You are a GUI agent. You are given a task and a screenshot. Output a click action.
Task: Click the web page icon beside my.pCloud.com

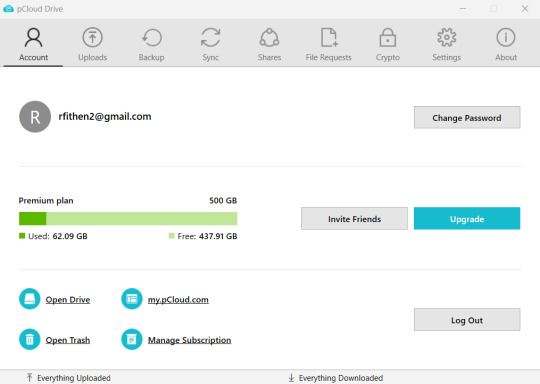tap(132, 299)
